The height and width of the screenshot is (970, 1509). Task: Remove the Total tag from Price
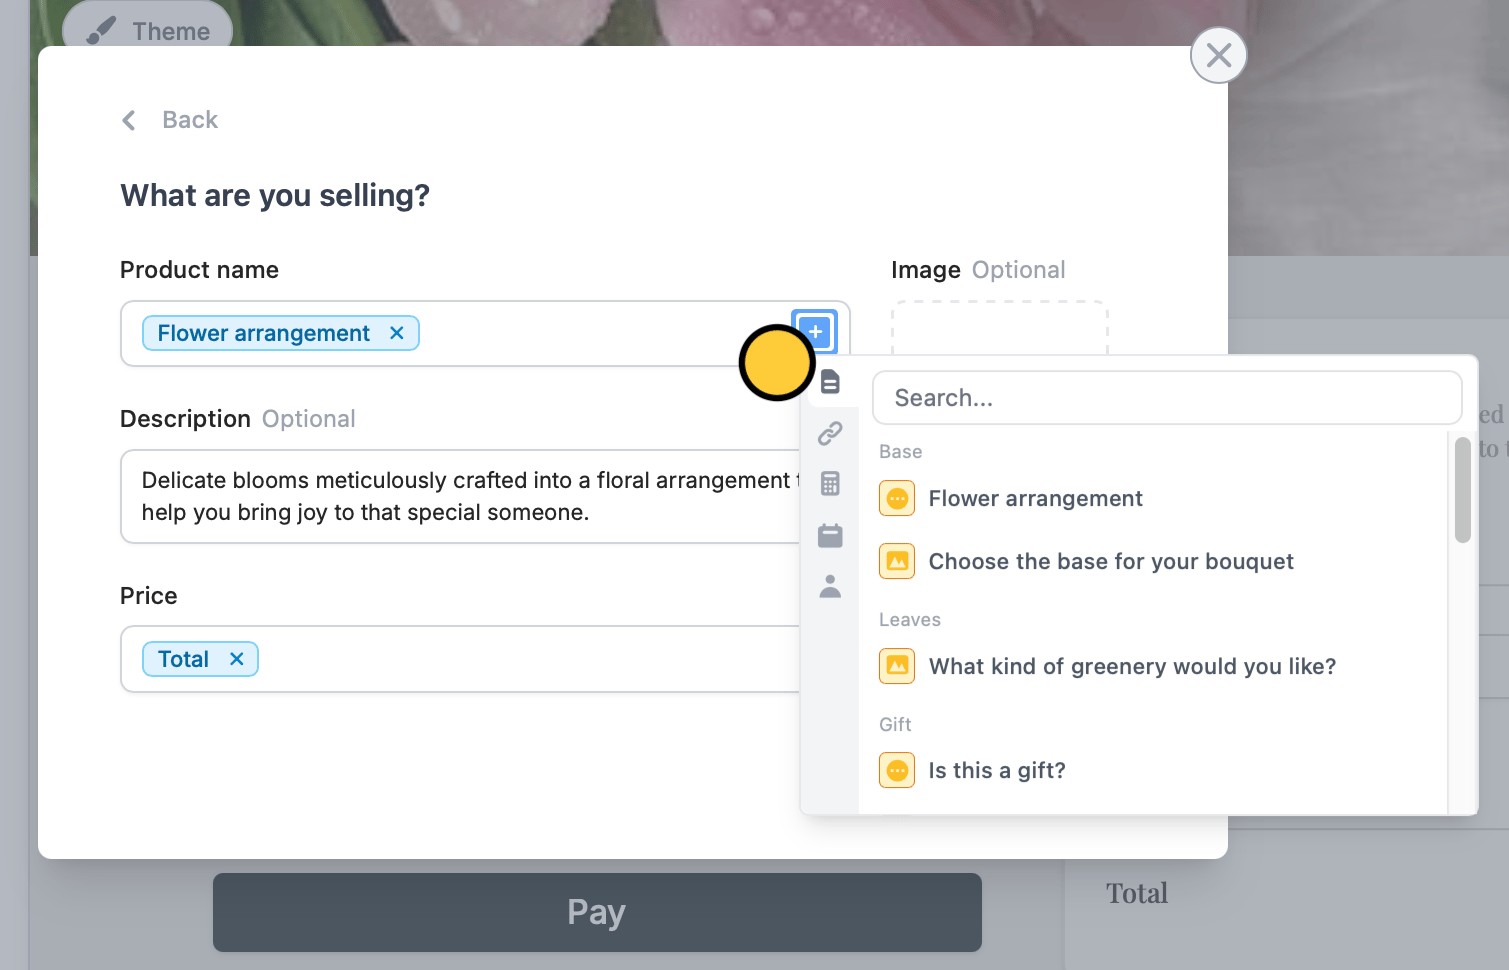237,659
